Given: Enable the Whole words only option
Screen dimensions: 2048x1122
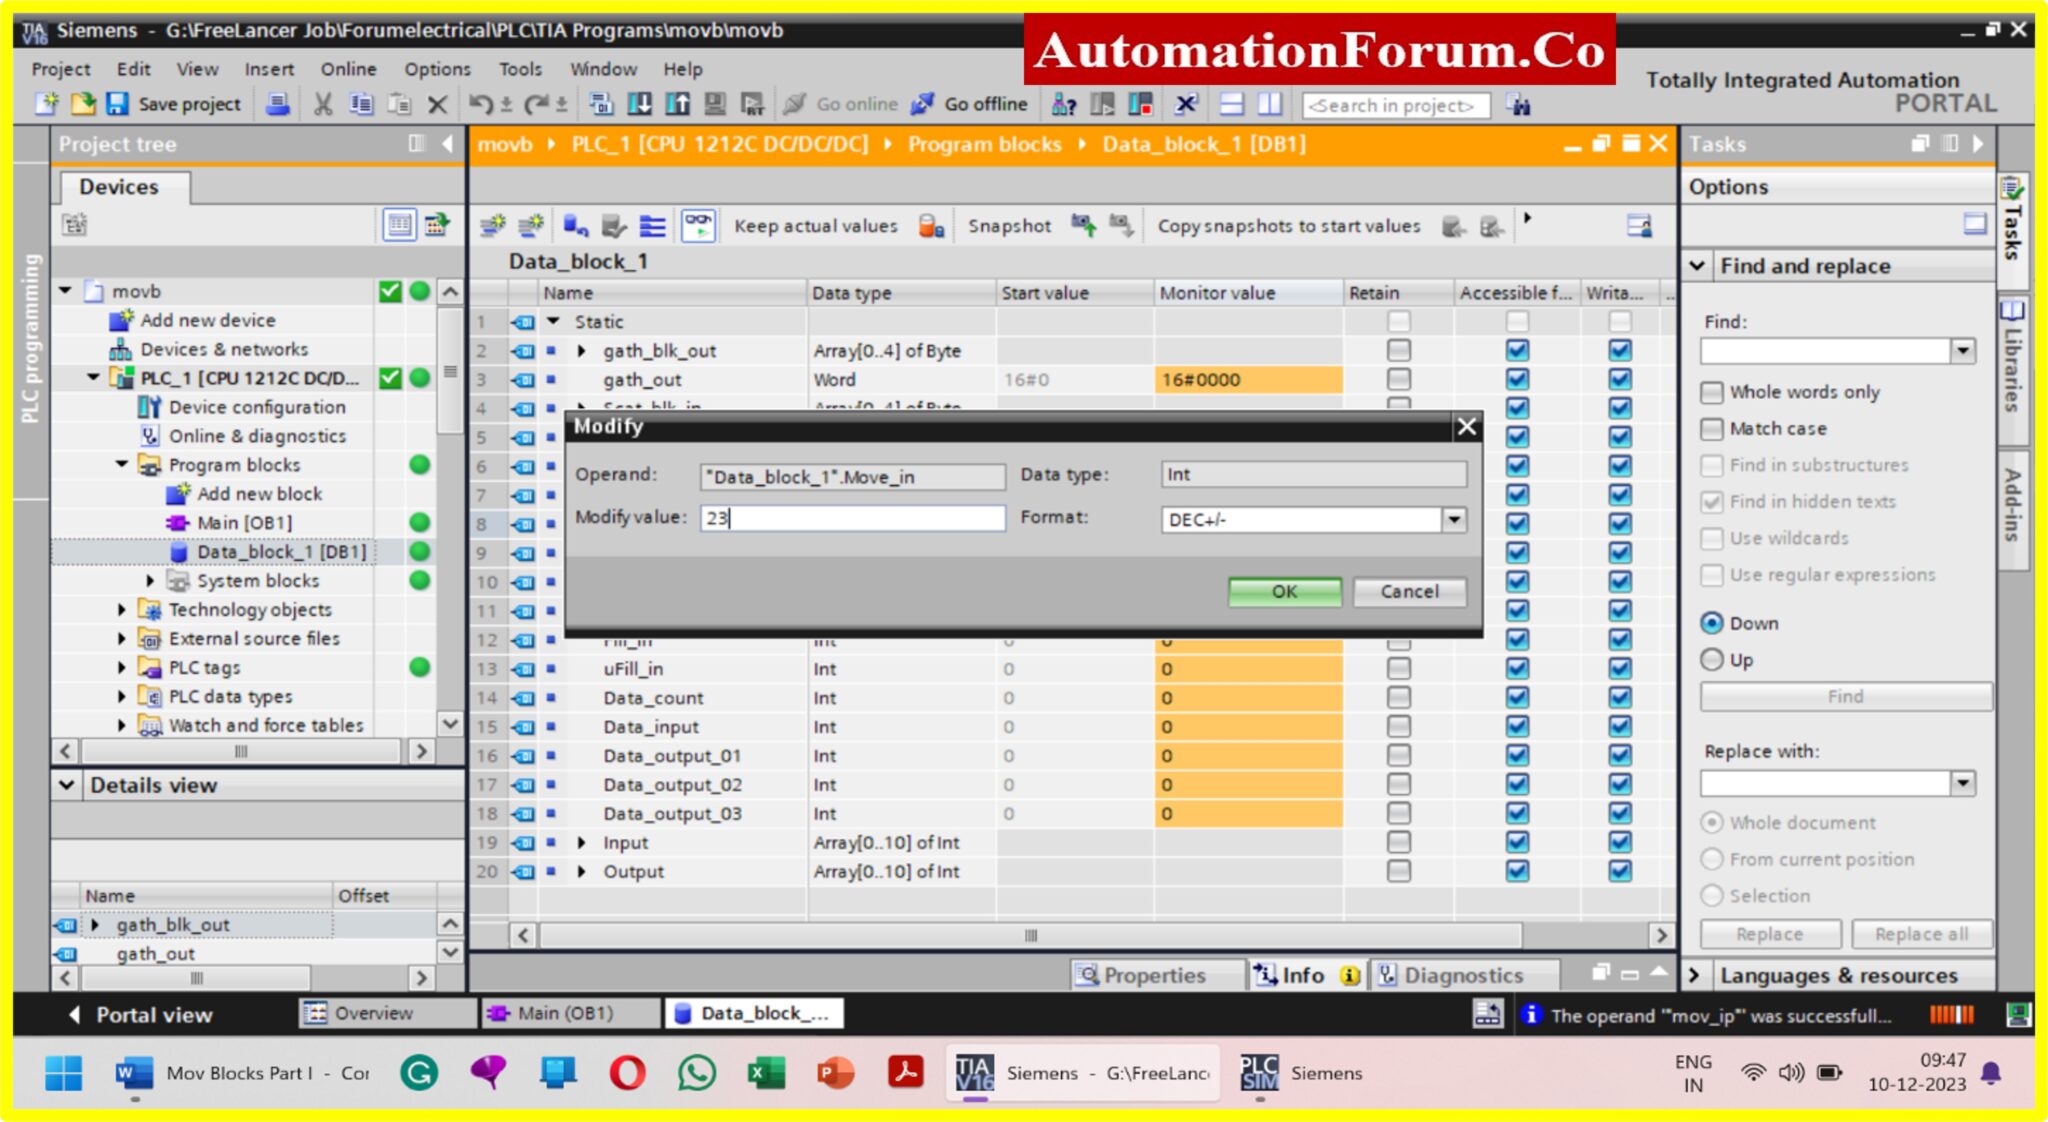Looking at the screenshot, I should (1712, 392).
